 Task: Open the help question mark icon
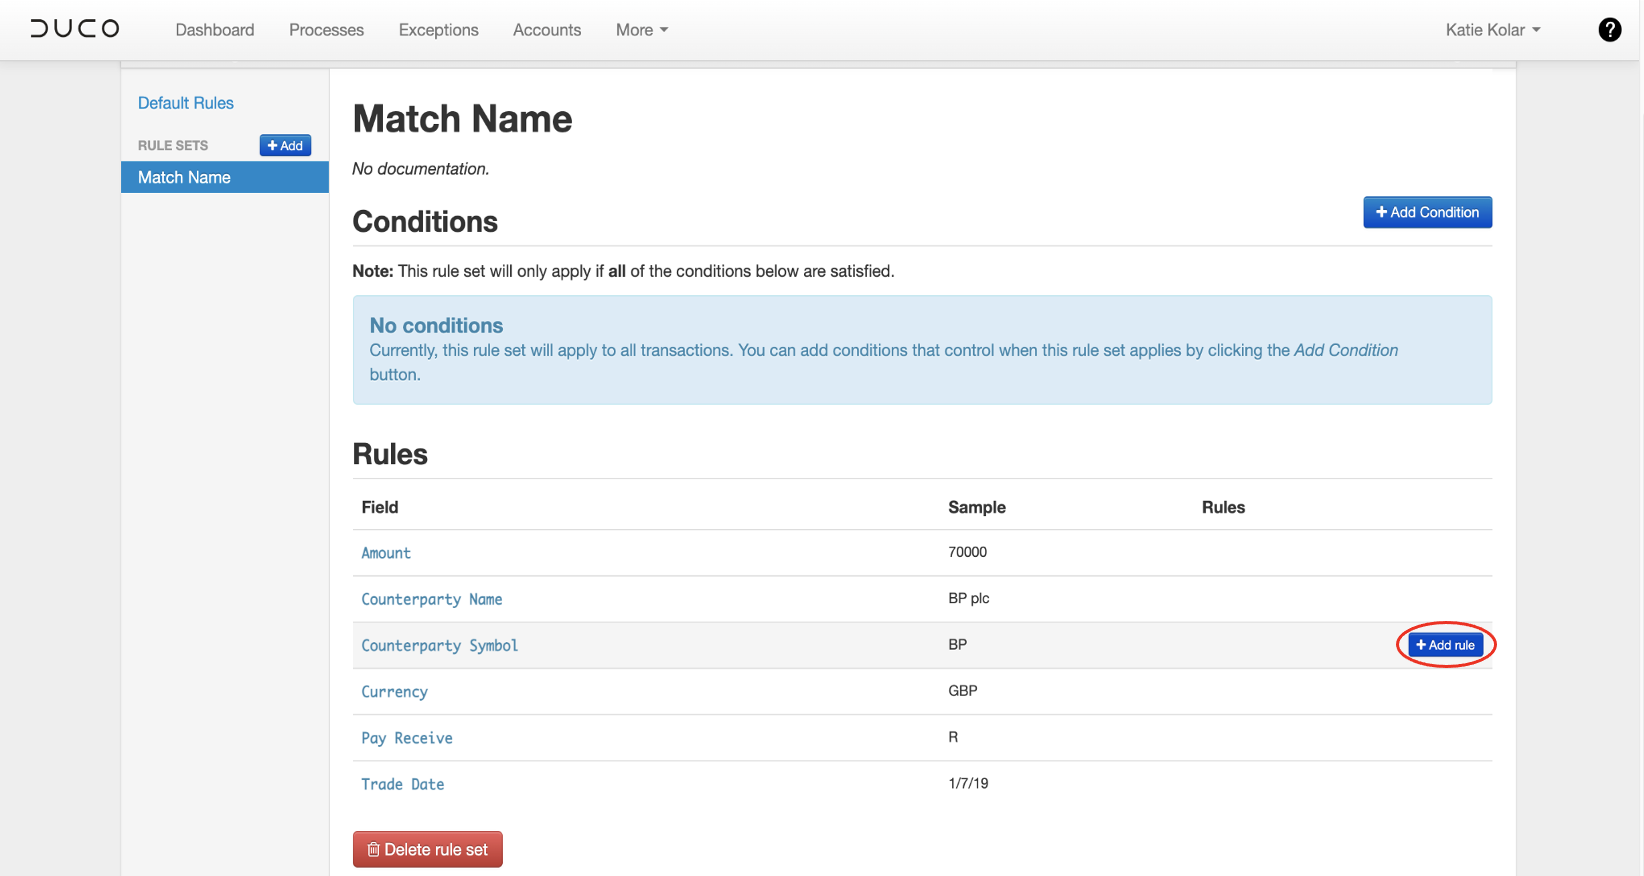click(1609, 30)
